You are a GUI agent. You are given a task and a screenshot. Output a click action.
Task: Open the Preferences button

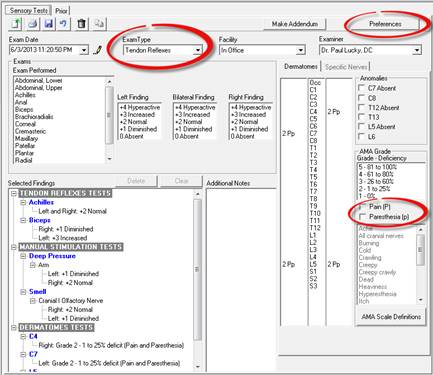pos(385,24)
